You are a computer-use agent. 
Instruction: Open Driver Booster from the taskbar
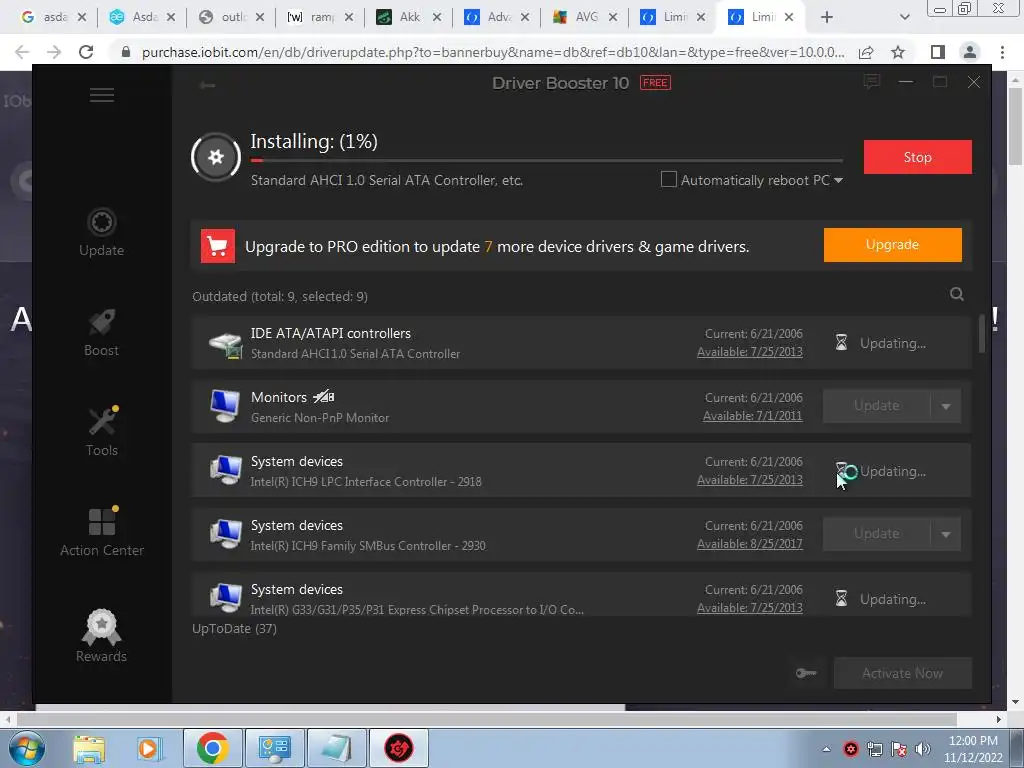point(398,748)
